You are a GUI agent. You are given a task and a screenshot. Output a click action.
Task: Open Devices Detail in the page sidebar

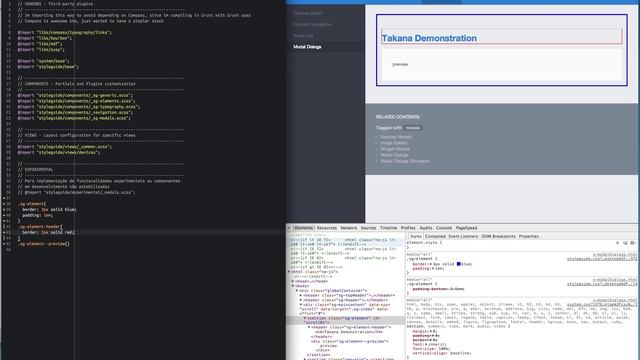307,13
